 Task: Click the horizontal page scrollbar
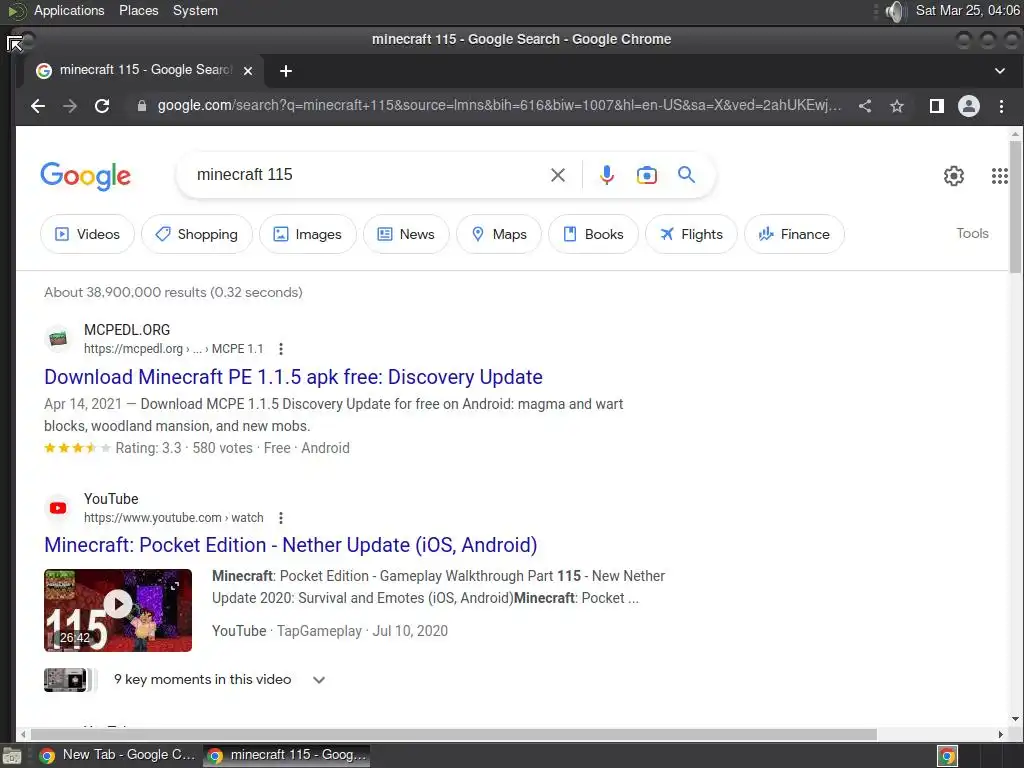(453, 735)
